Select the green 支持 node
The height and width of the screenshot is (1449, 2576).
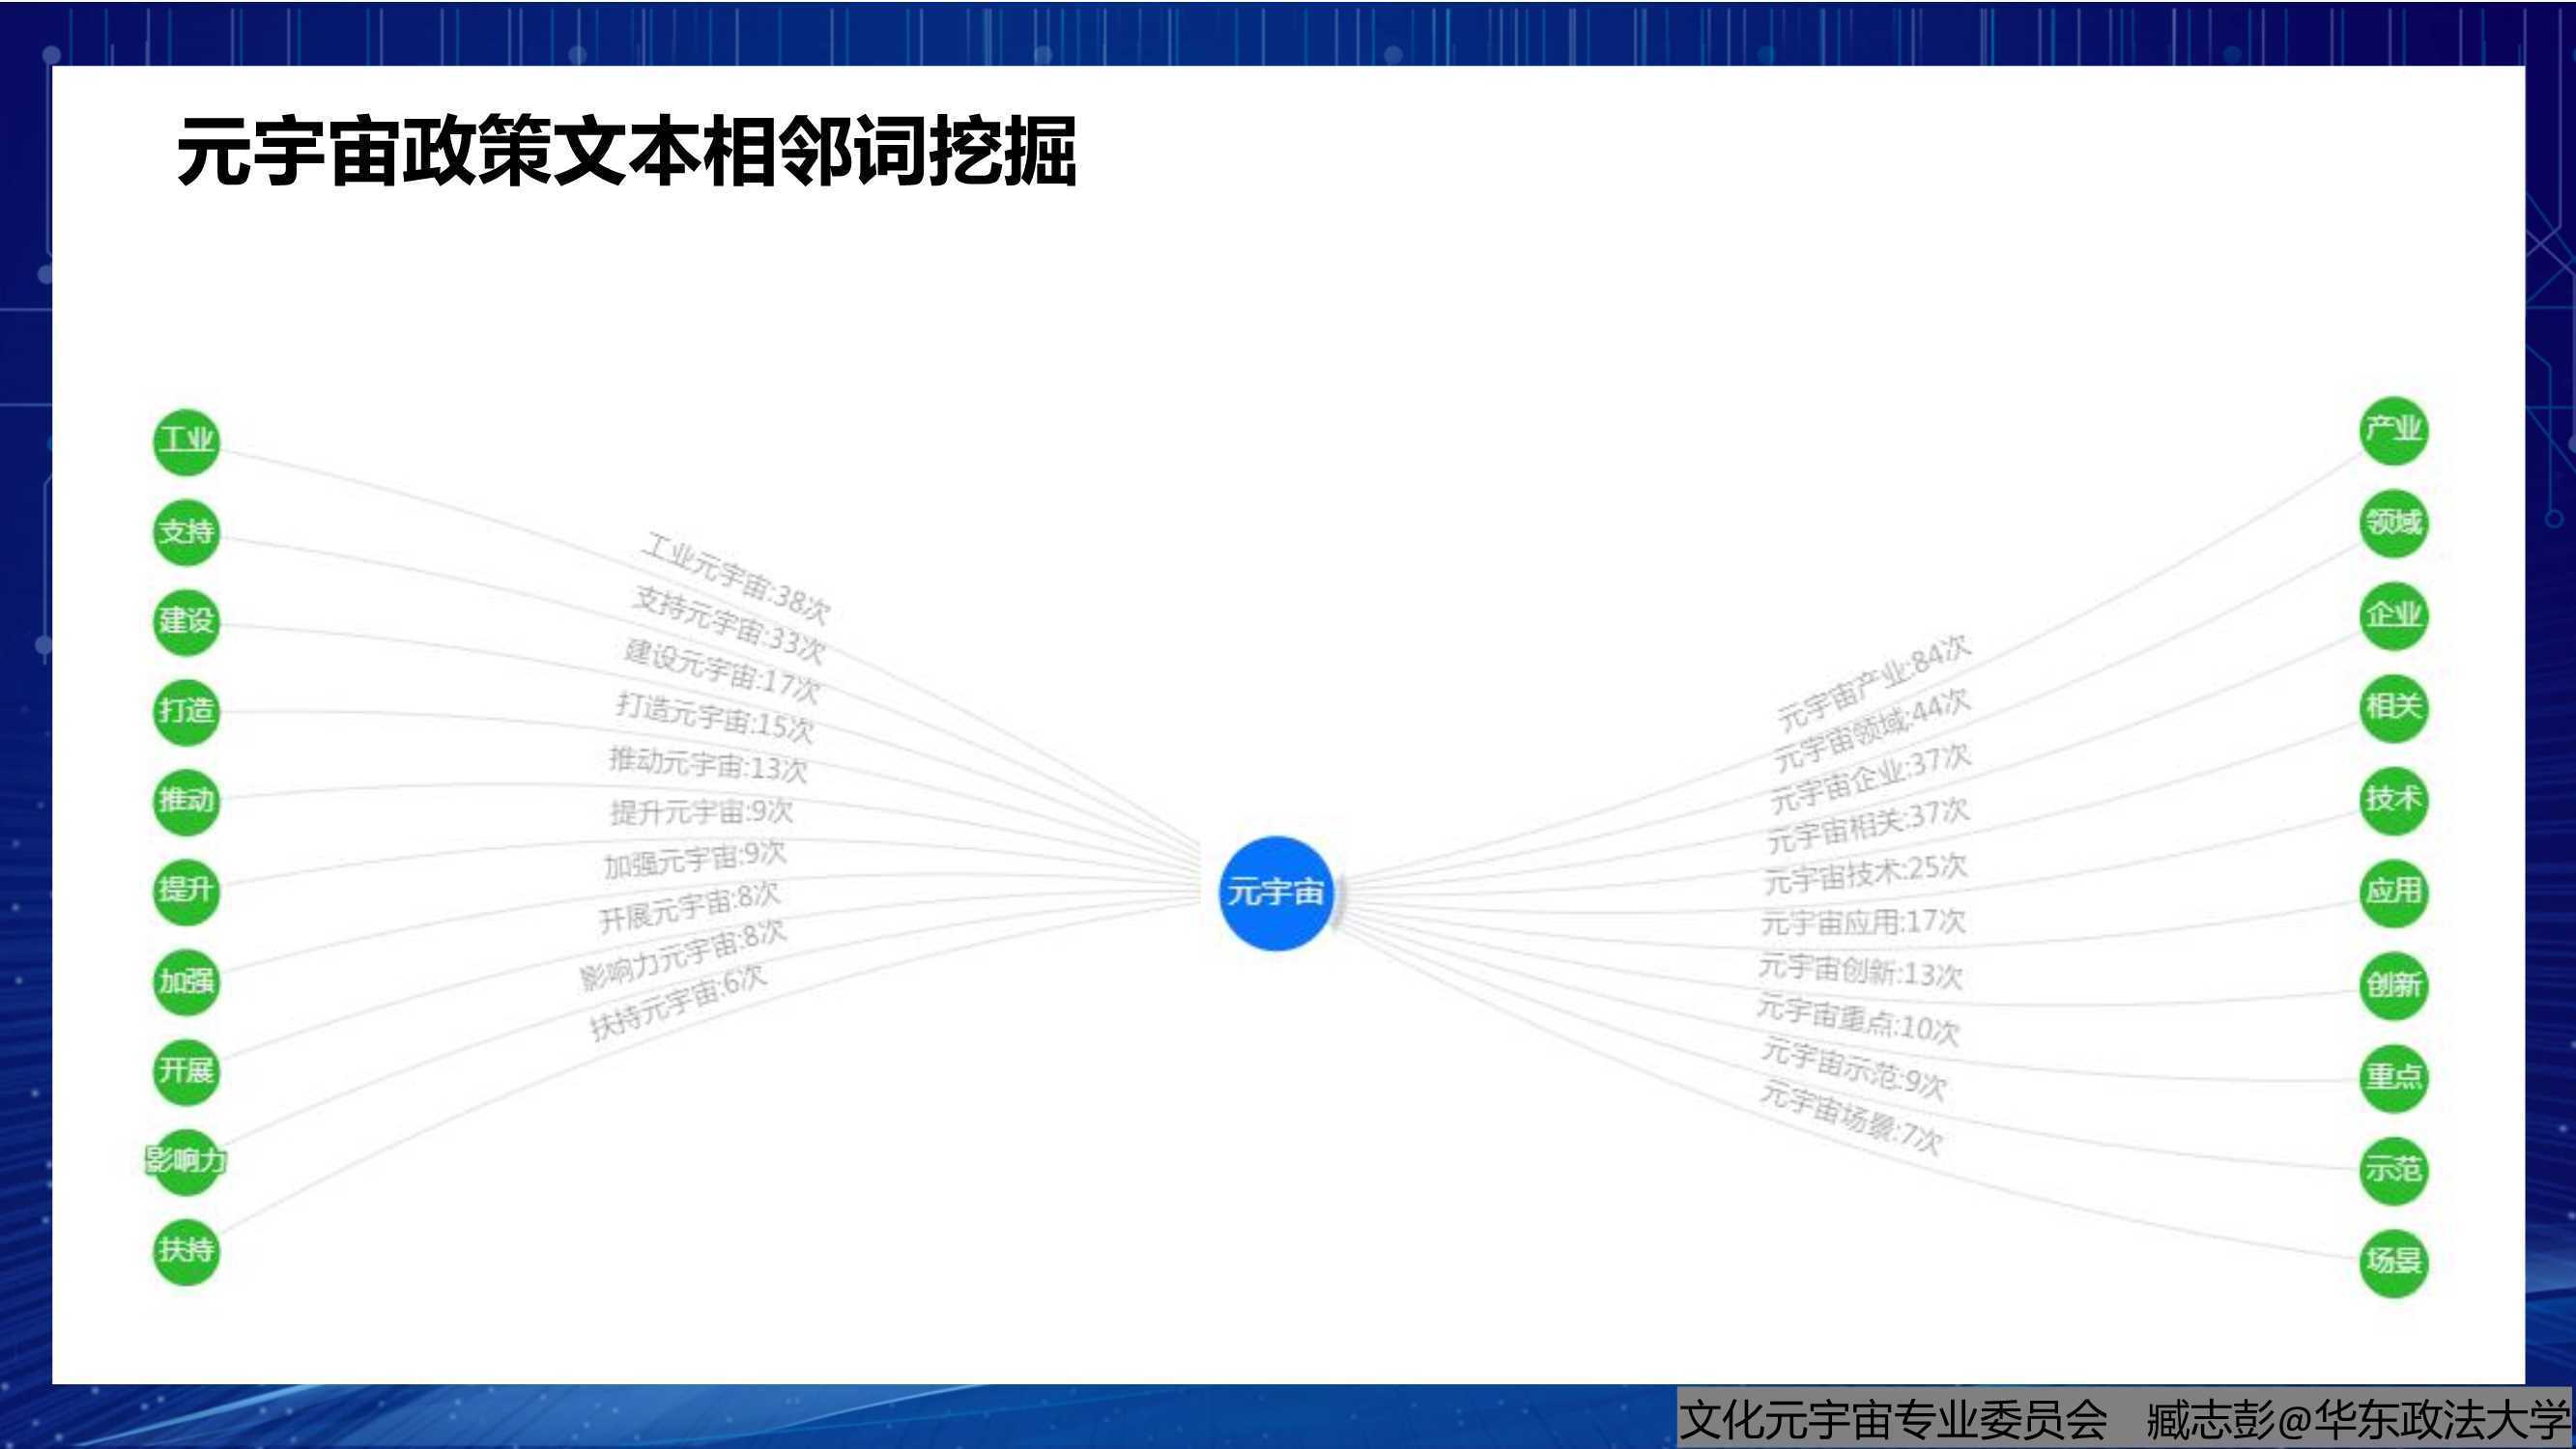click(x=186, y=532)
